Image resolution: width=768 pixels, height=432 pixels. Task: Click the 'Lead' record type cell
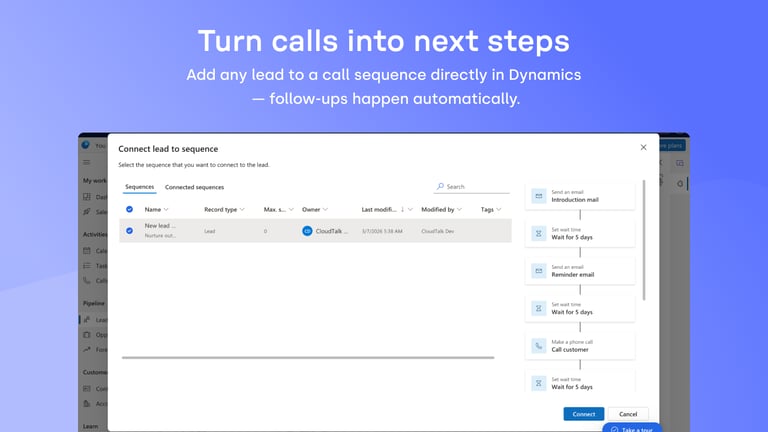210,231
